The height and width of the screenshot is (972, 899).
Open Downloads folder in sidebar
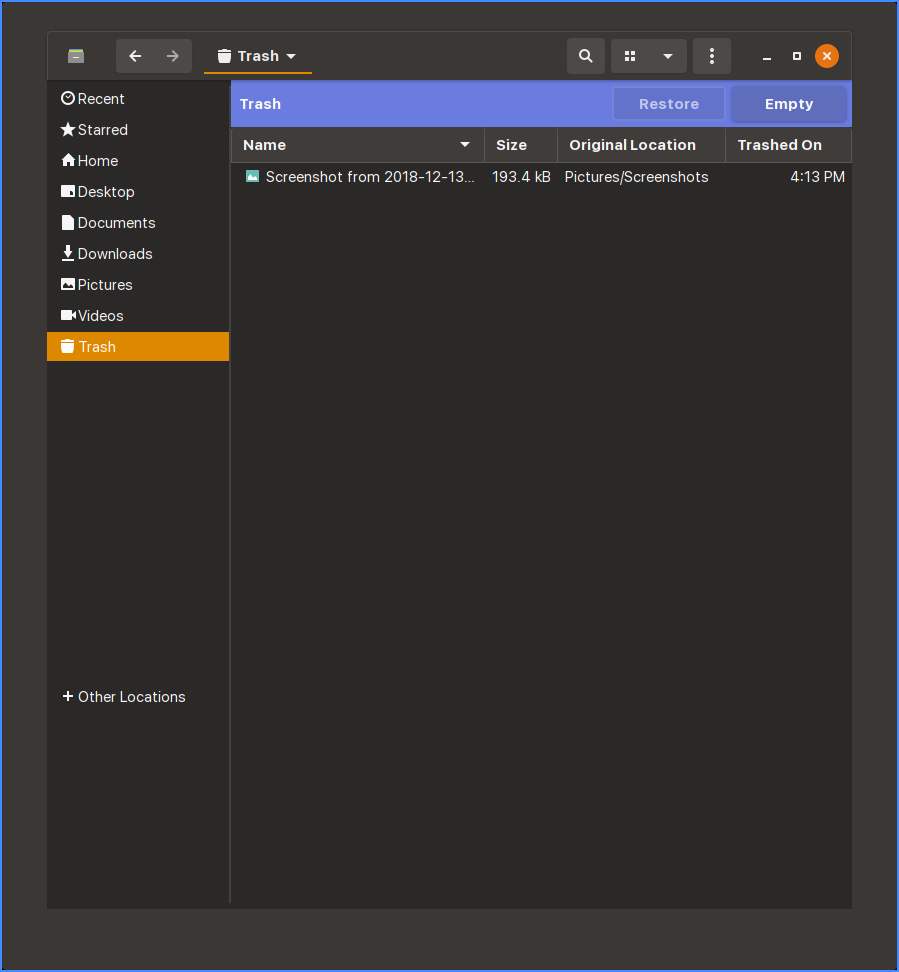click(138, 254)
